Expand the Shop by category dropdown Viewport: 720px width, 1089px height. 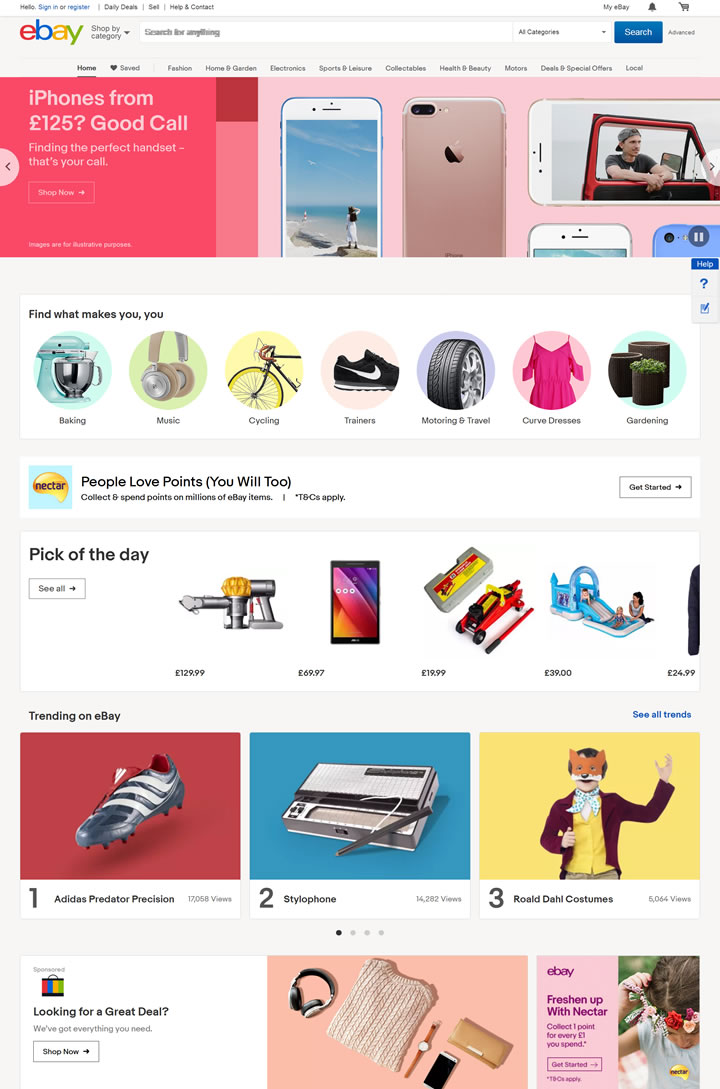pyautogui.click(x=110, y=33)
